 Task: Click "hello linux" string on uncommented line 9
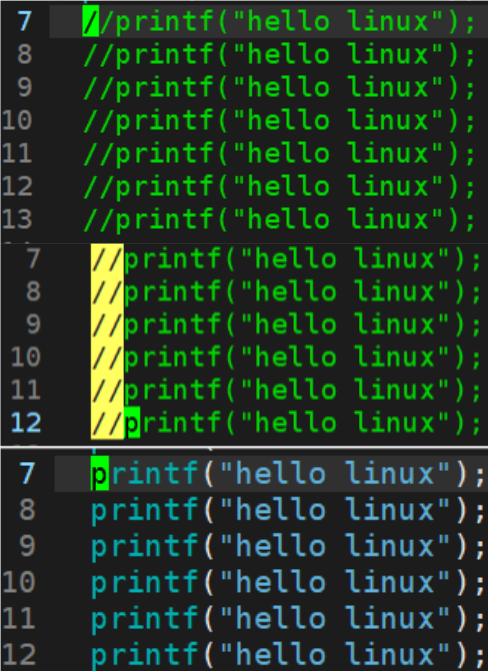click(335, 546)
